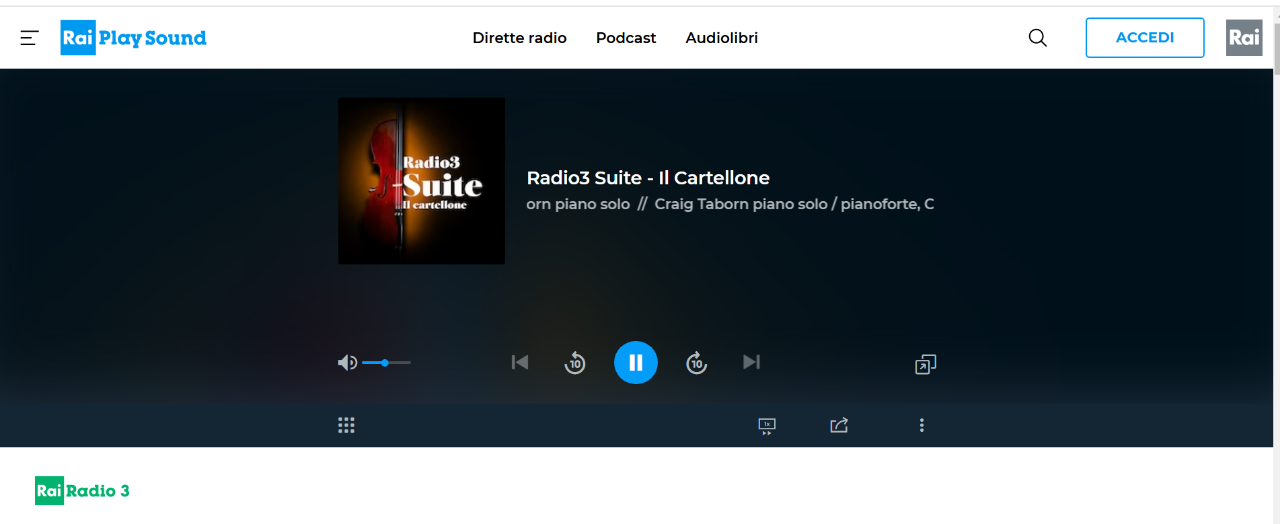The width and height of the screenshot is (1280, 524).
Task: Open the pop-out mini player
Action: [925, 364]
